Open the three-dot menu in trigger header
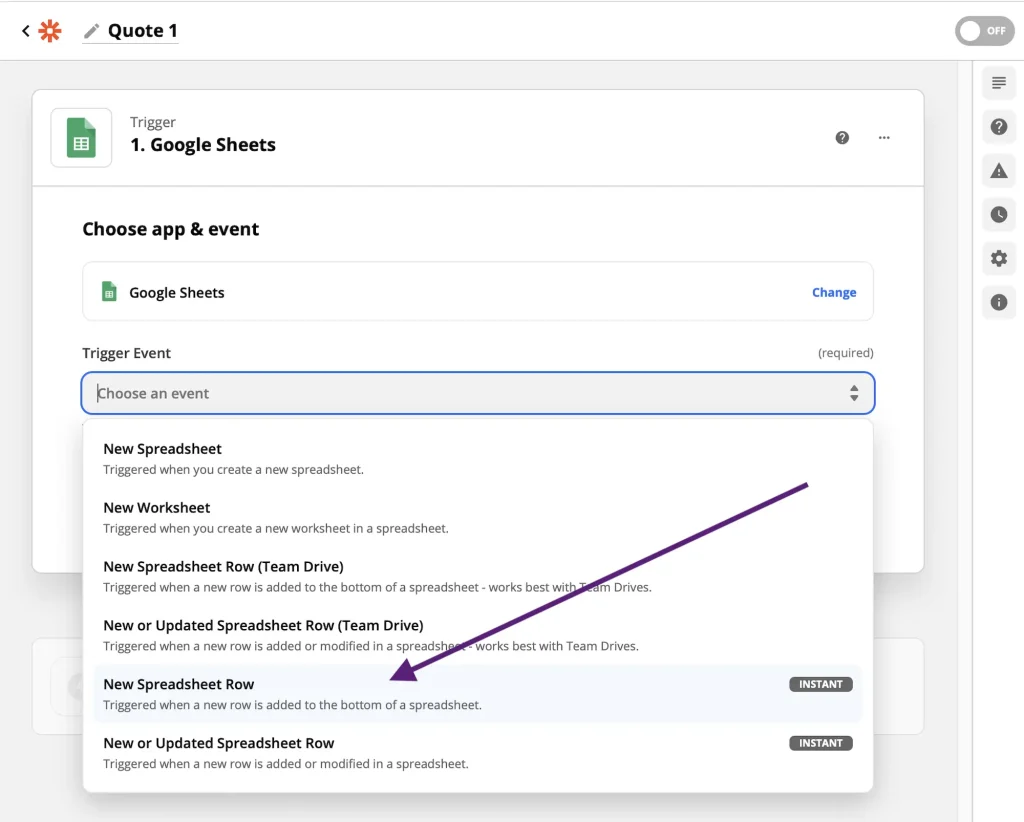The height and width of the screenshot is (822, 1024). click(x=884, y=138)
